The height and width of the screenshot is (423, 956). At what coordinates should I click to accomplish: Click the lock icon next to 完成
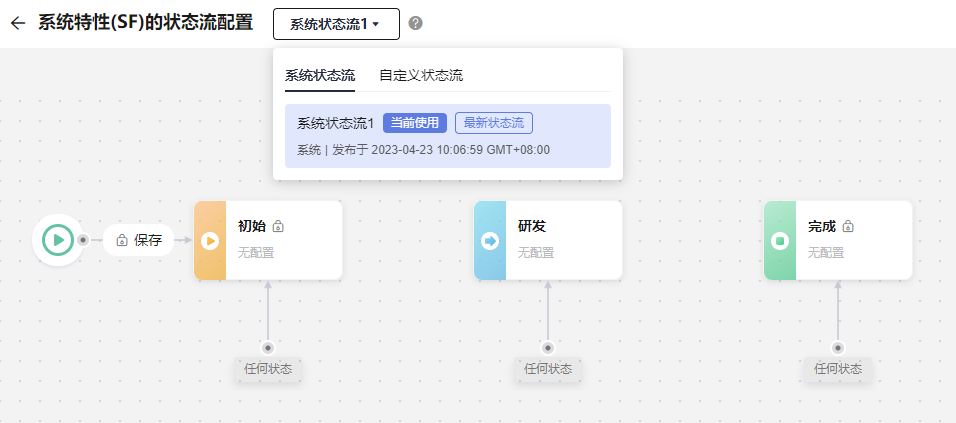pos(848,227)
